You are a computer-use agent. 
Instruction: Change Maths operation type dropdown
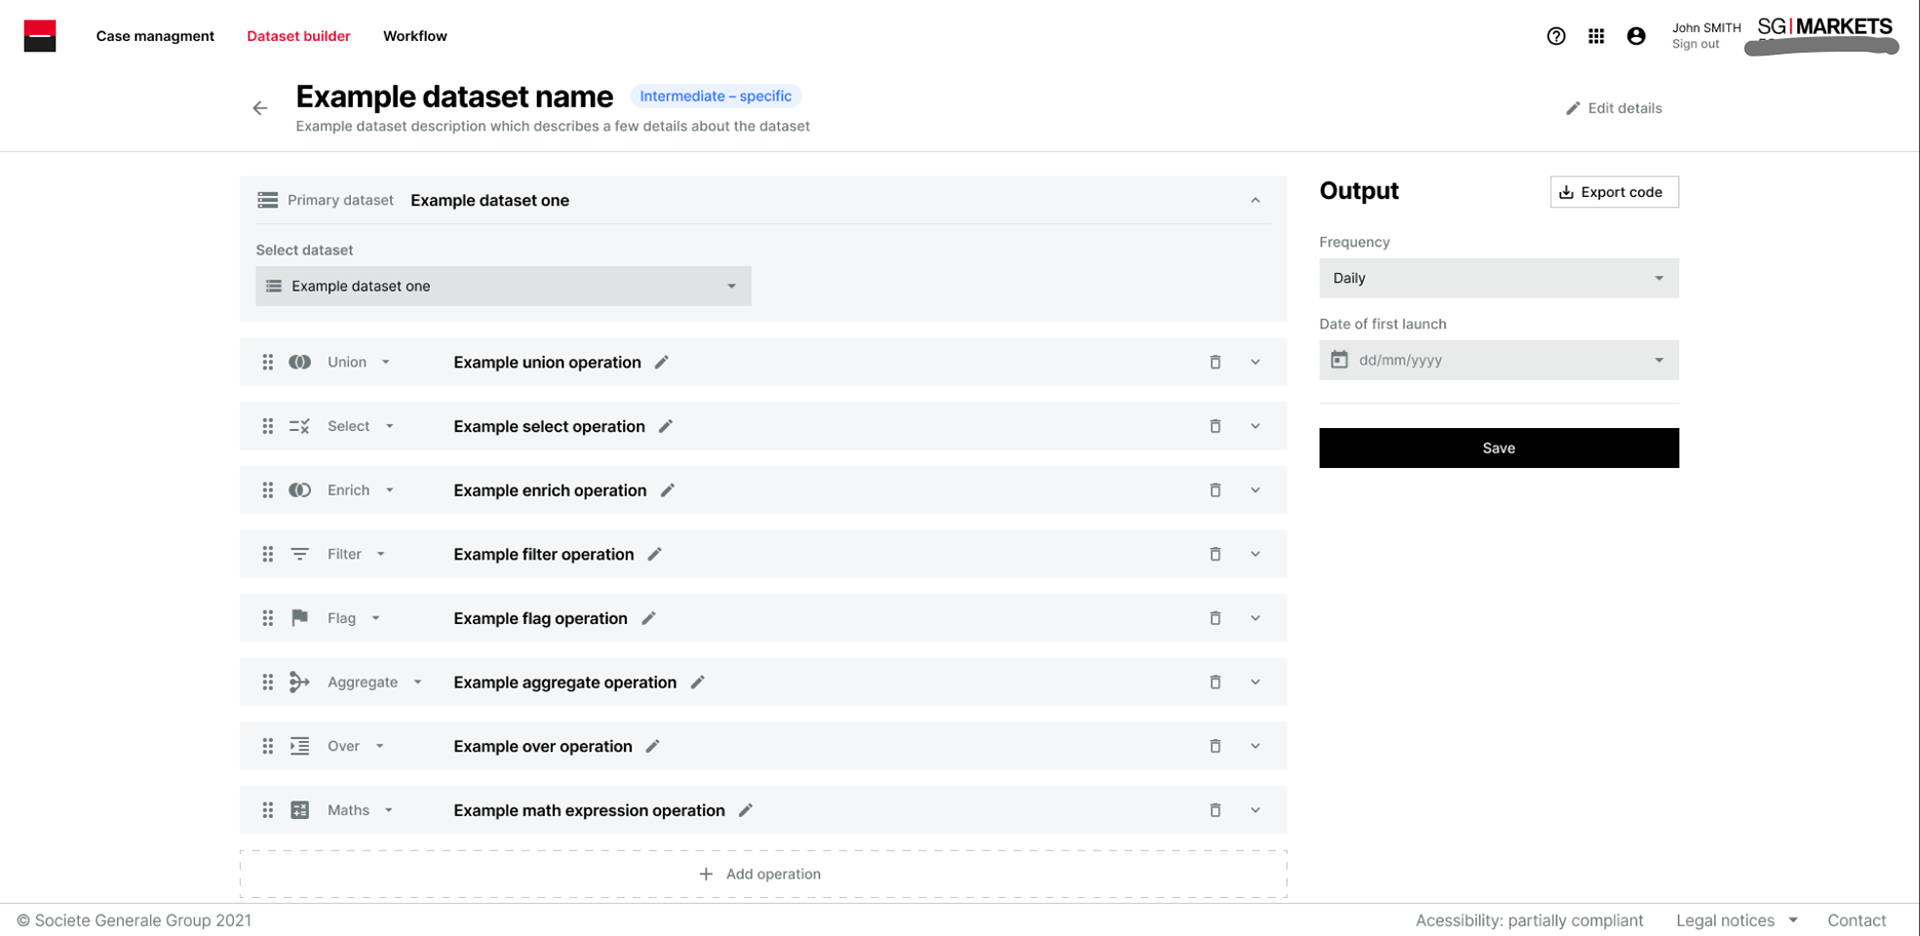(x=360, y=810)
